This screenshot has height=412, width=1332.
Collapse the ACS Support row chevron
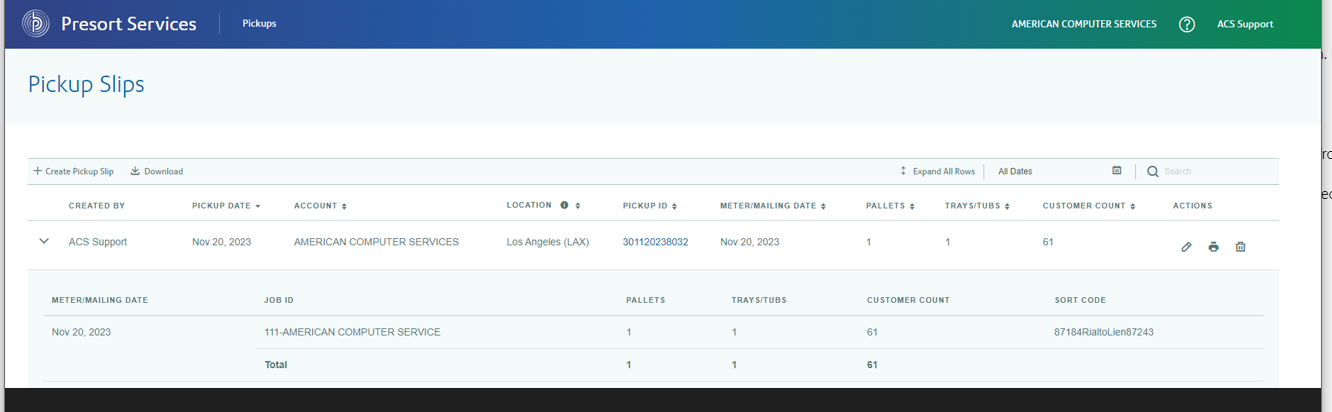pyautogui.click(x=44, y=241)
